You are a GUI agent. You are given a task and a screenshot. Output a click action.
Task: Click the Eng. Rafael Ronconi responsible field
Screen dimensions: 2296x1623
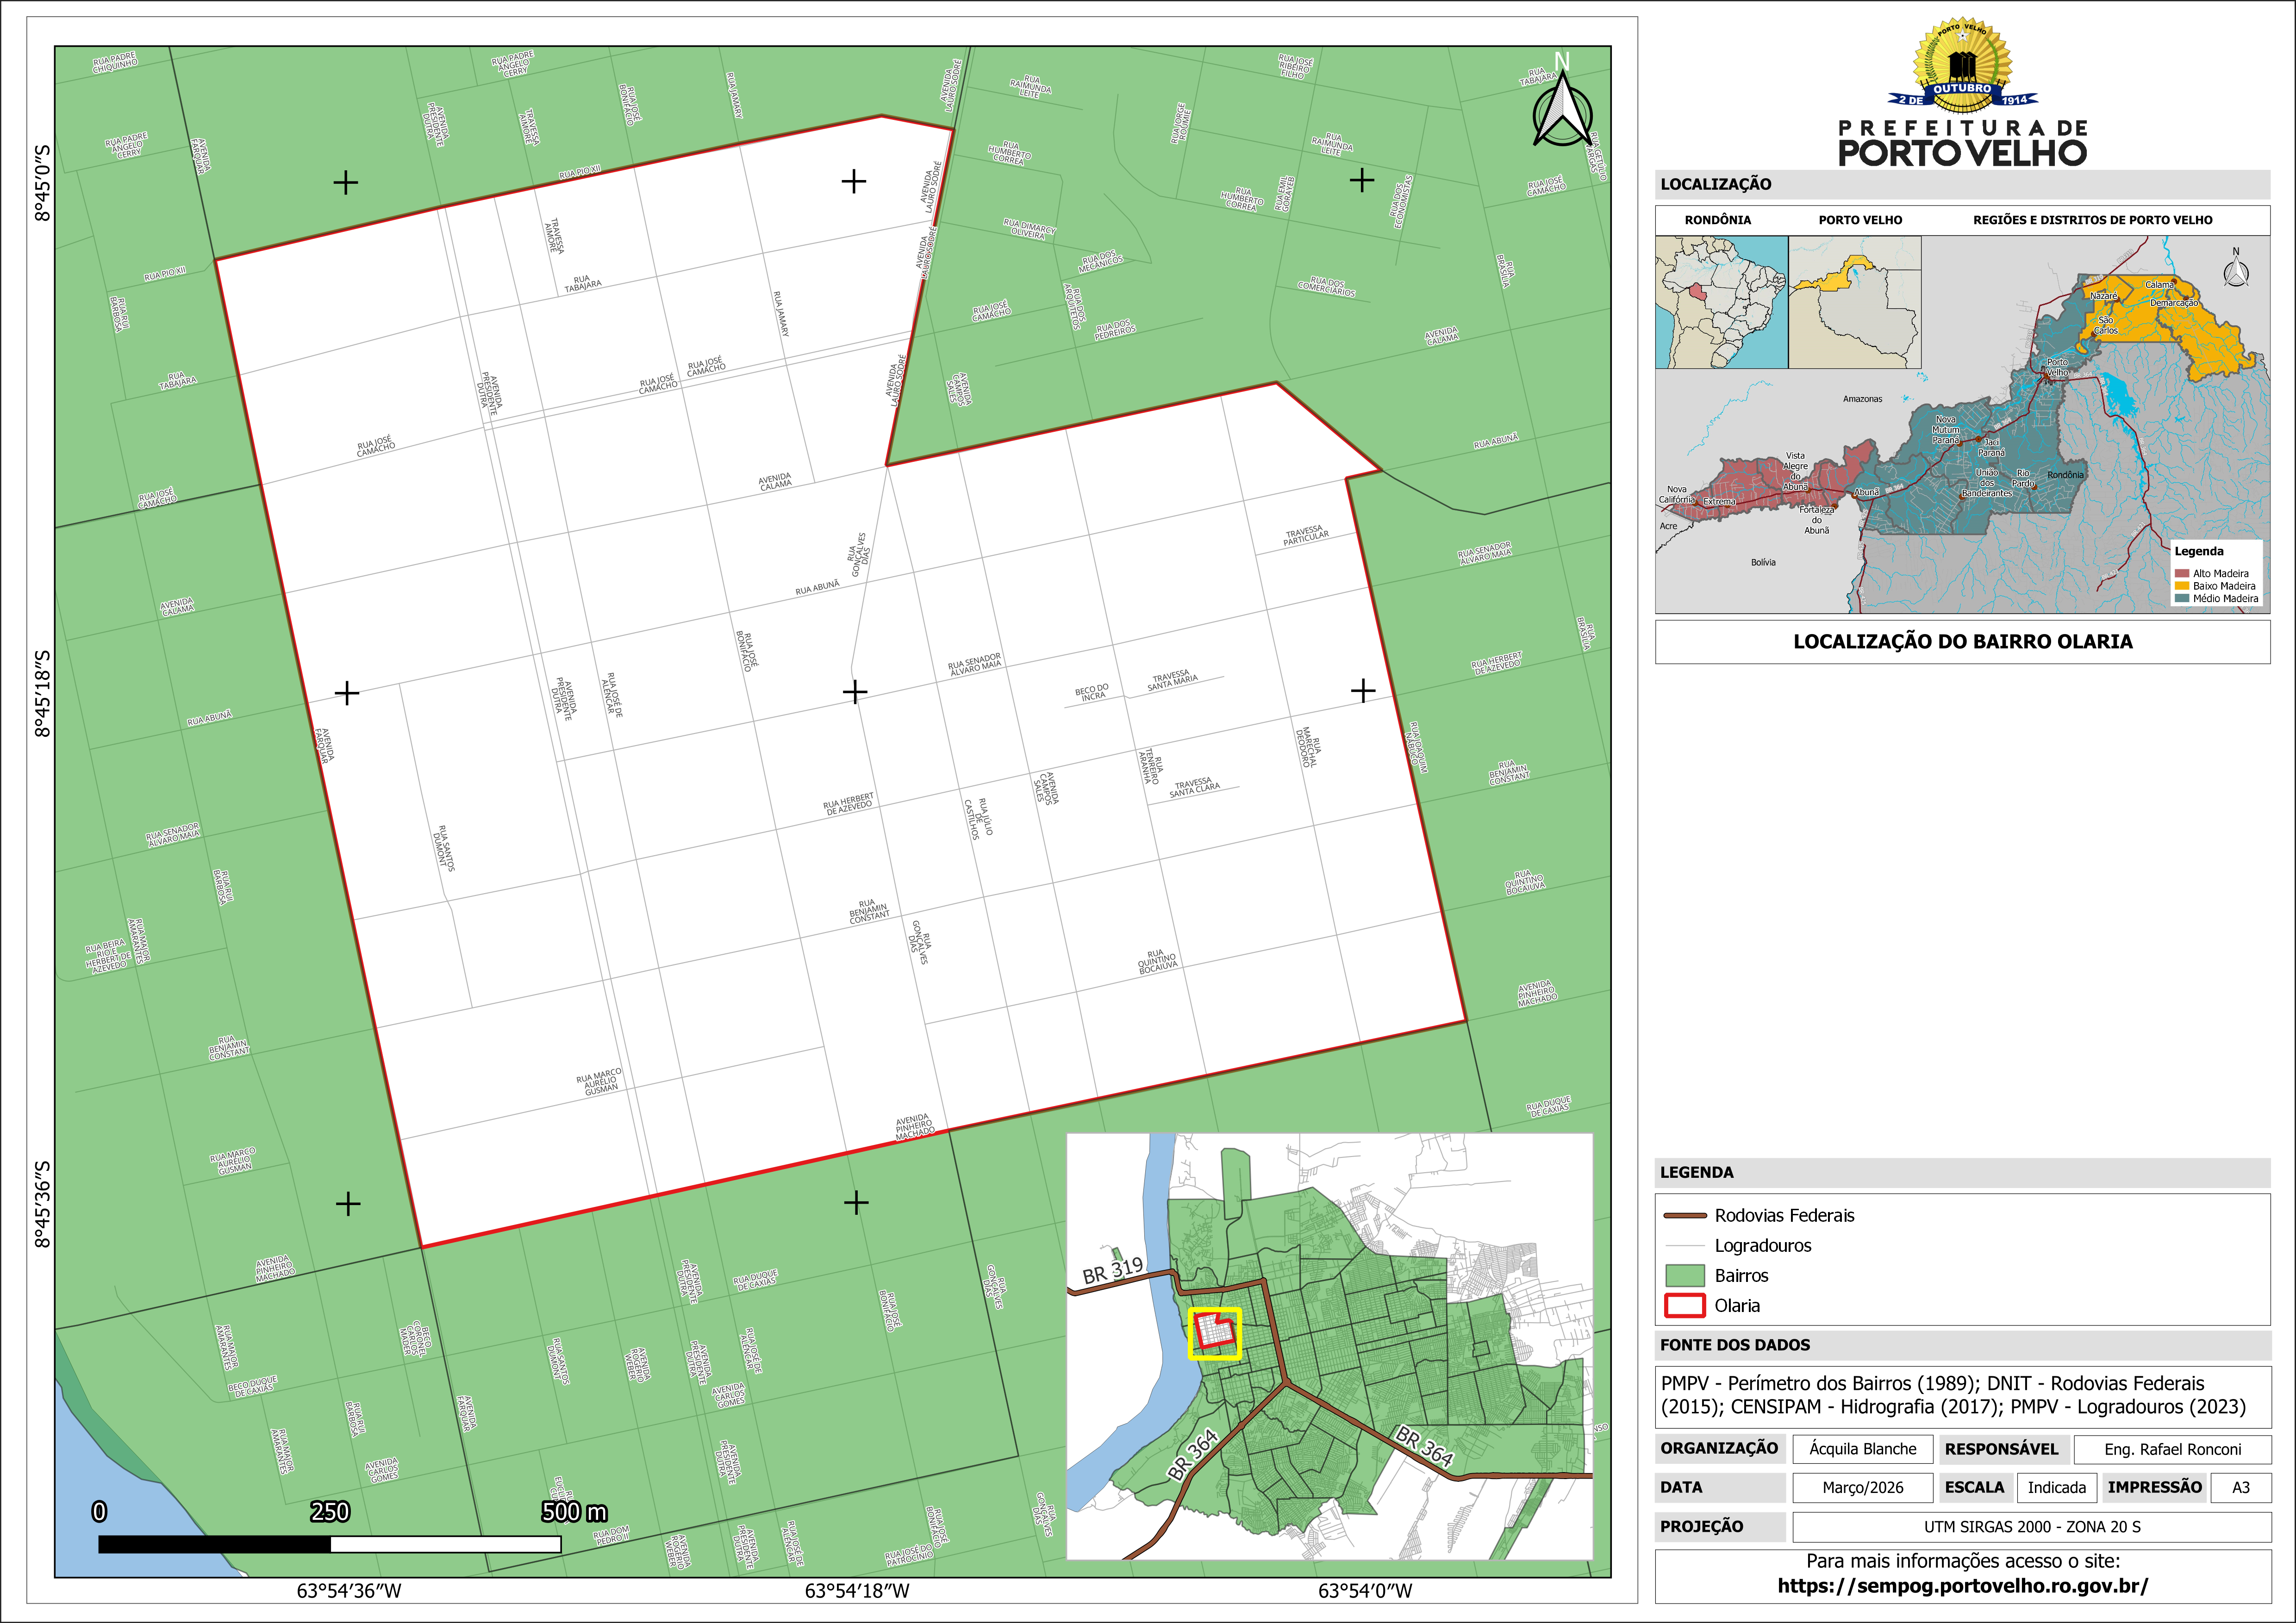coord(2172,1449)
